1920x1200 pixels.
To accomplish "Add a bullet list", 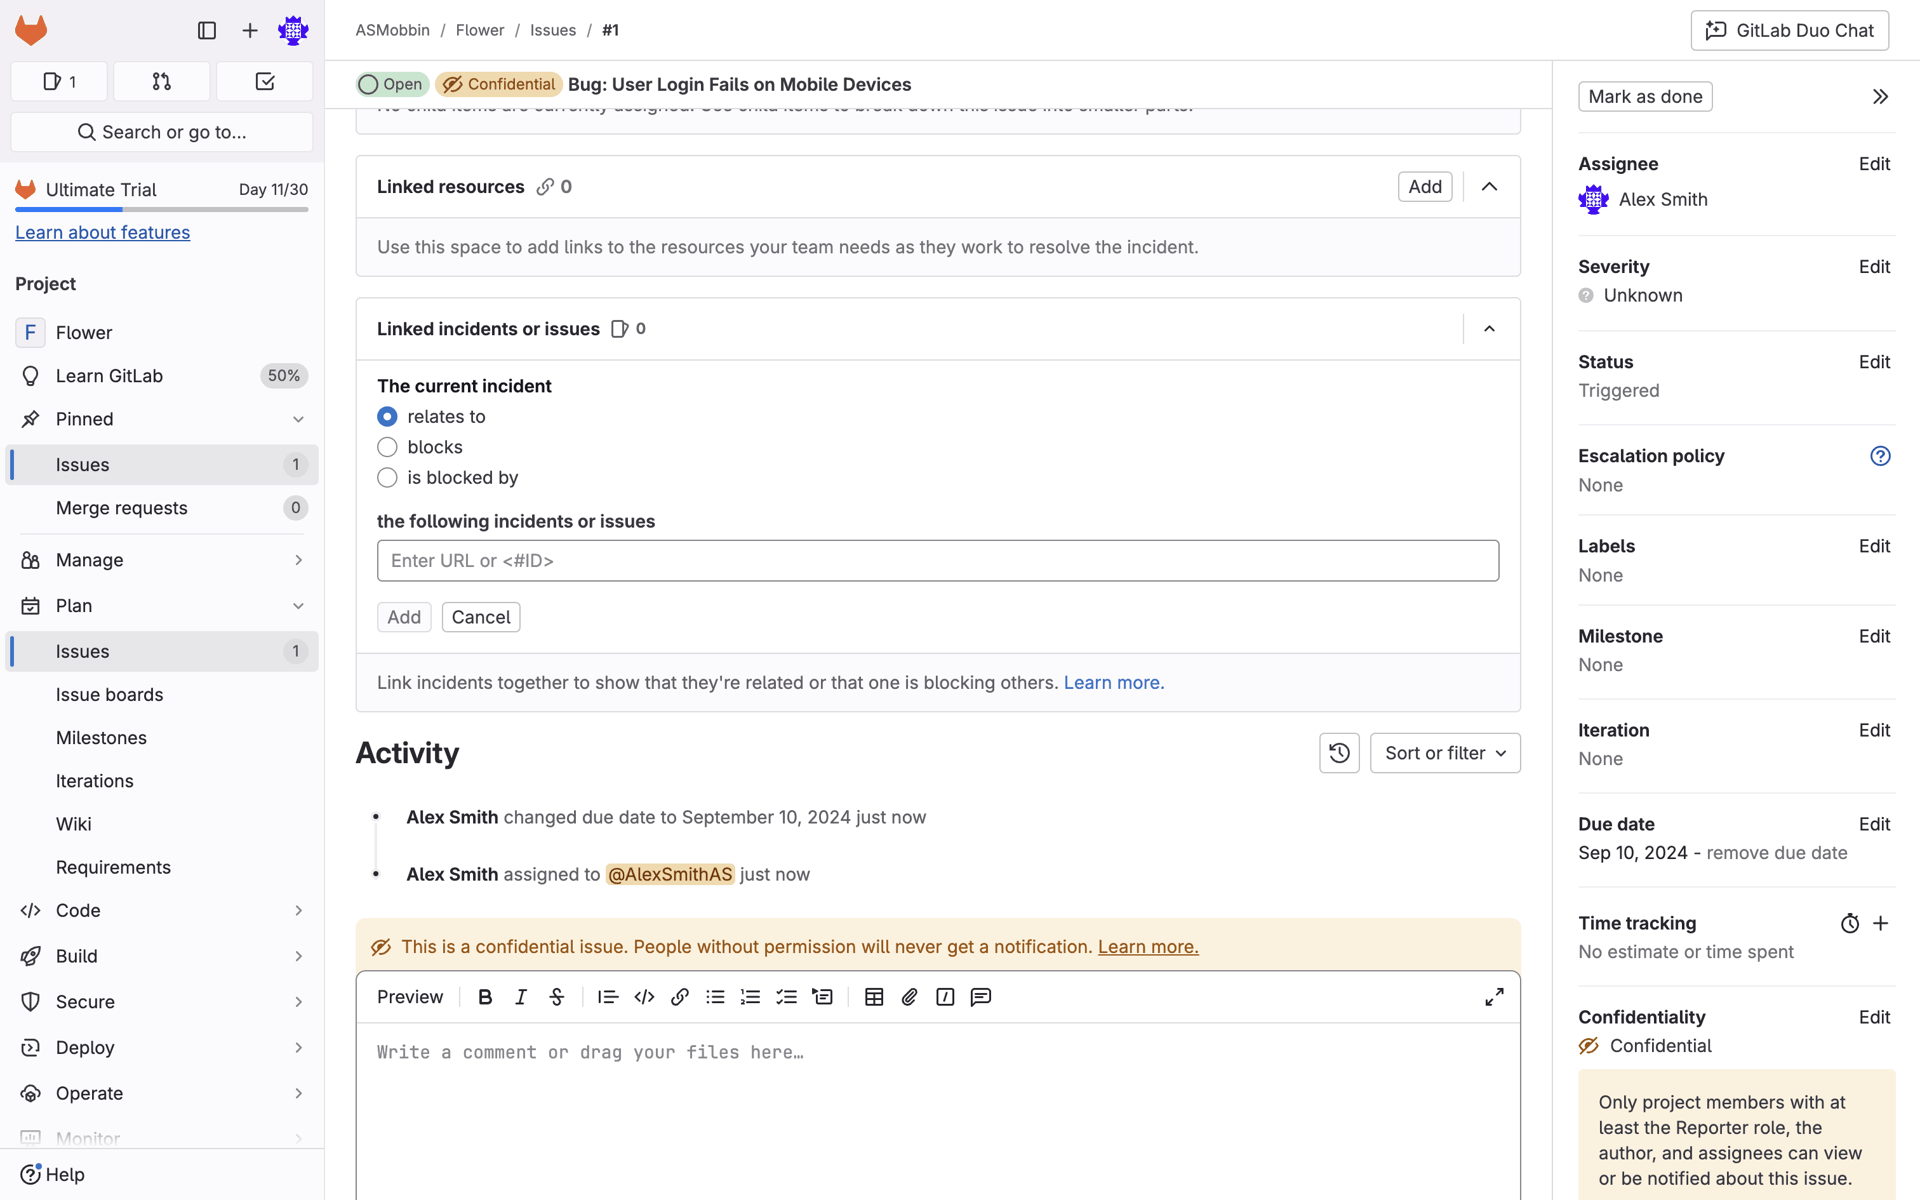I will tap(715, 997).
